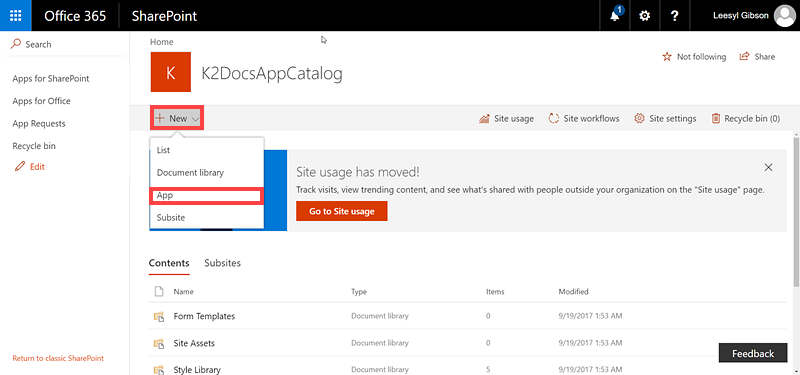Switch to the Contents tab
800x375 pixels.
(x=169, y=263)
